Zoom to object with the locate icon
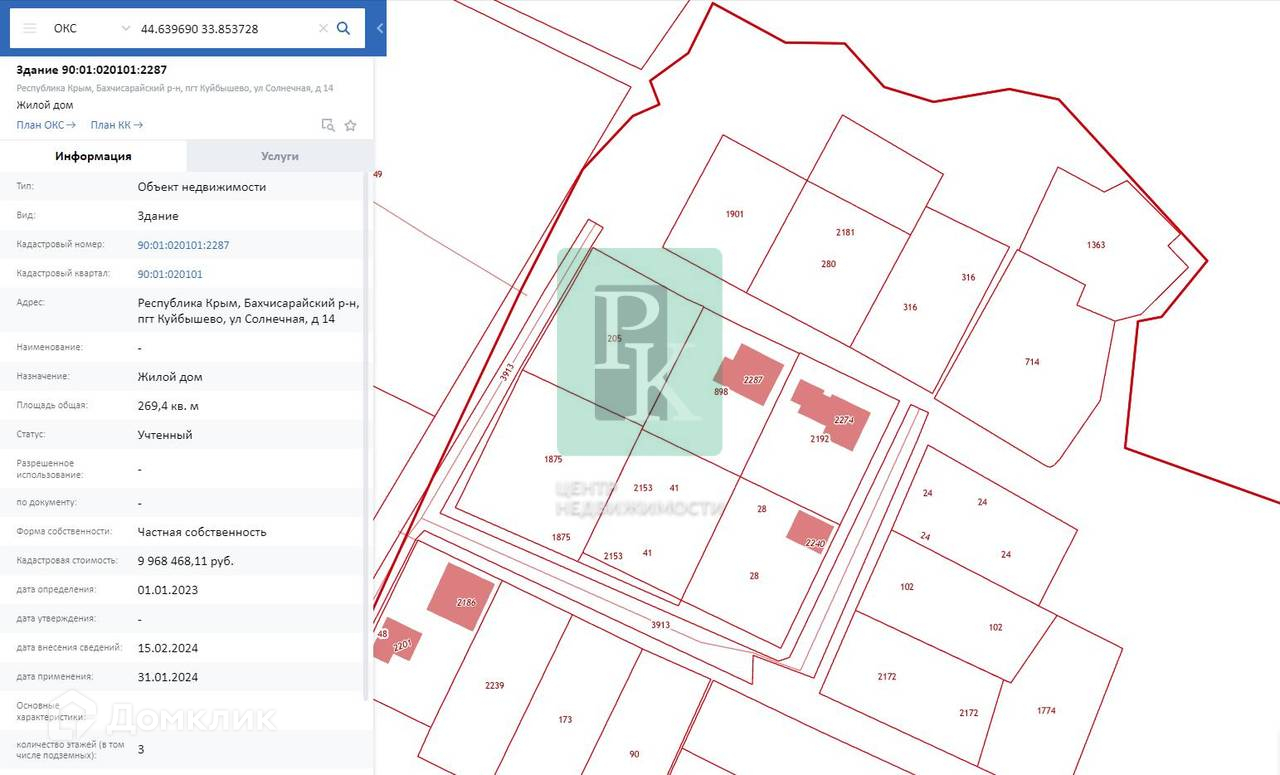Viewport: 1280px width, 775px height. pyautogui.click(x=327, y=125)
